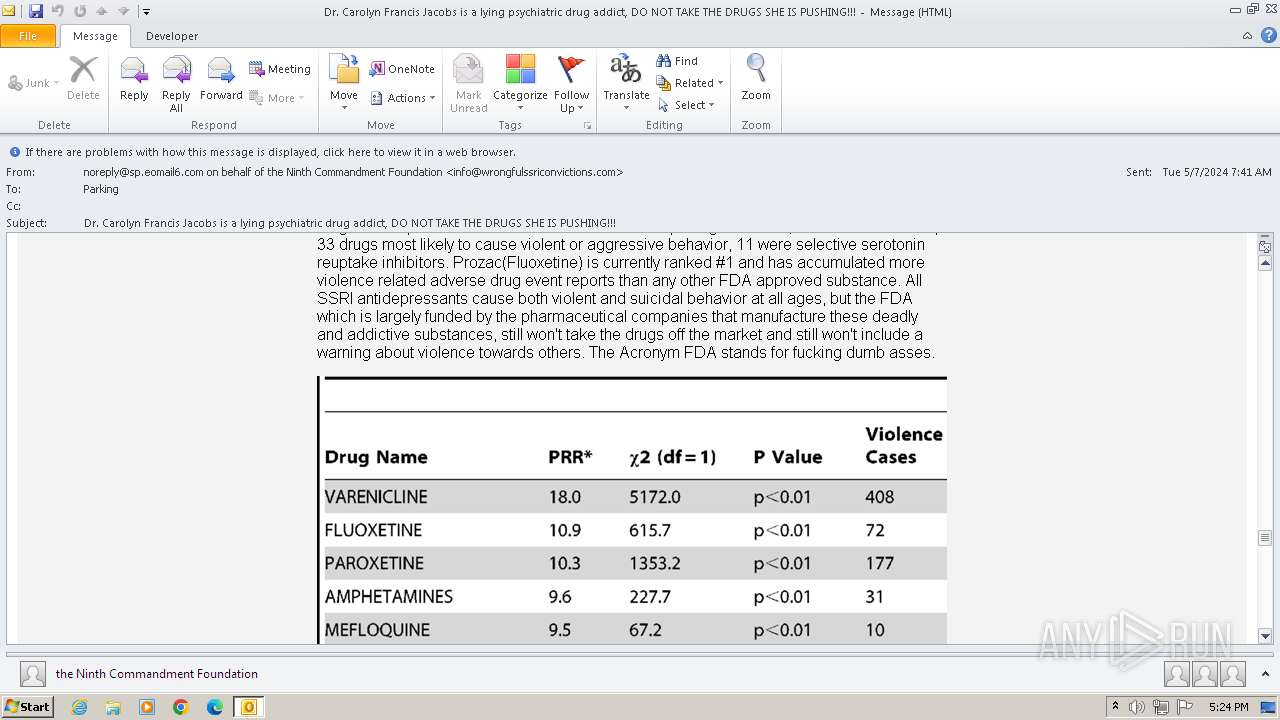The image size is (1280, 720).
Task: Click the 5172.0 chi-square value
Action: point(655,497)
